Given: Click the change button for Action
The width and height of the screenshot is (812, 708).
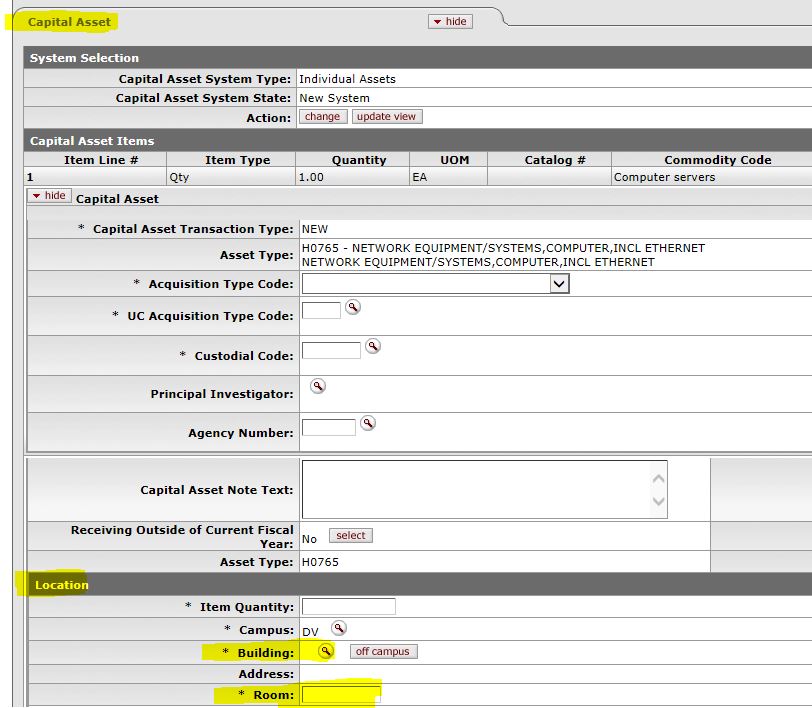Looking at the screenshot, I should pos(322,117).
